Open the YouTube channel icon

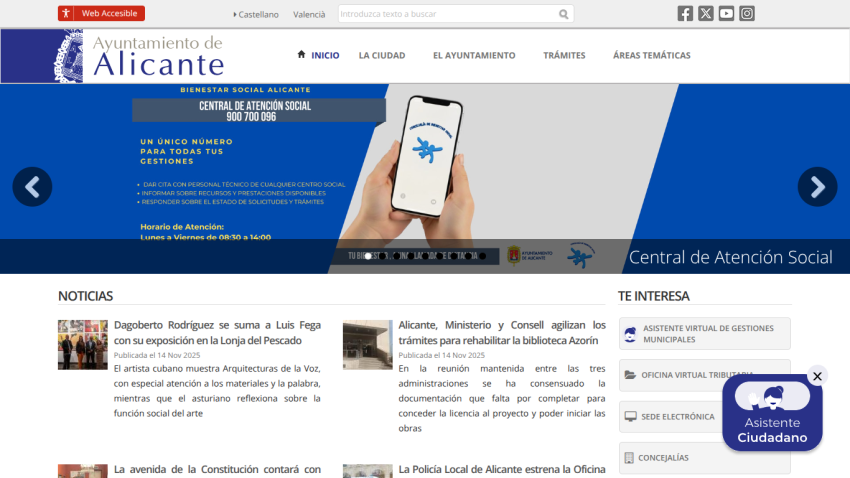(726, 14)
